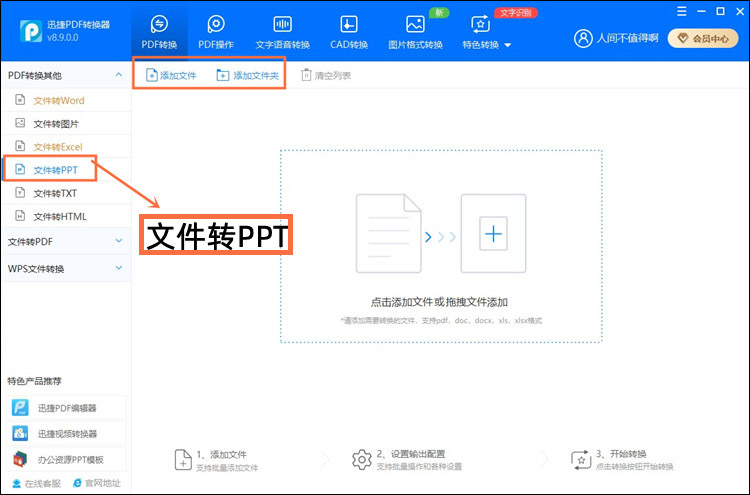Expand the 特色转换 dropdown arrow
Viewport: 750px width, 495px height.
[x=508, y=45]
